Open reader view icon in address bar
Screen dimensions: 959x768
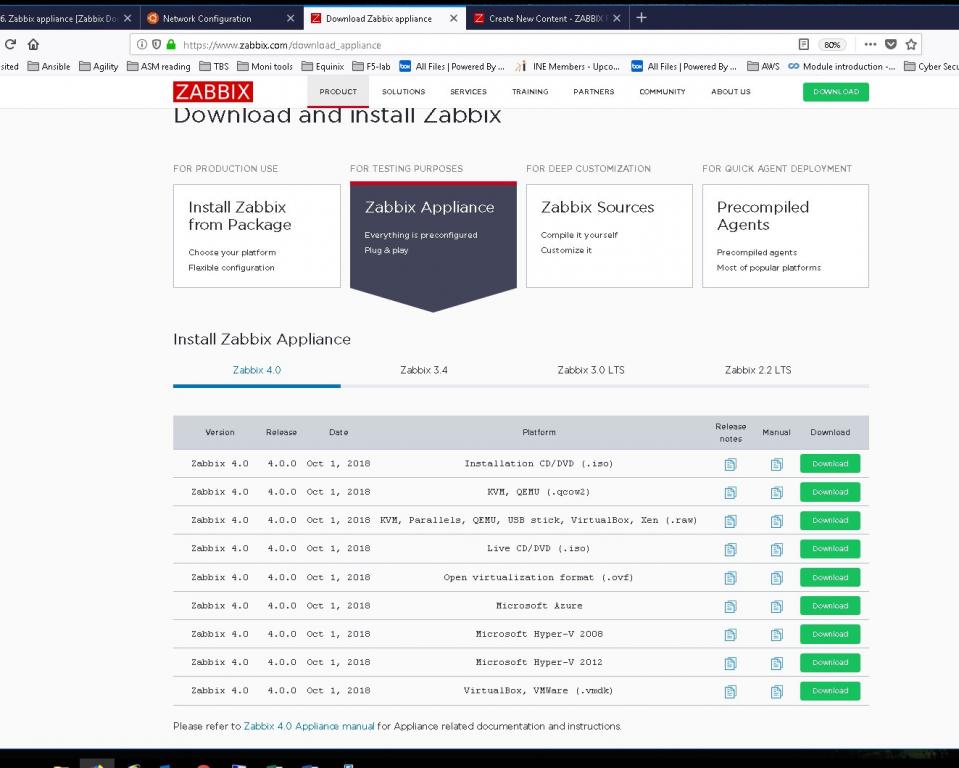point(804,44)
